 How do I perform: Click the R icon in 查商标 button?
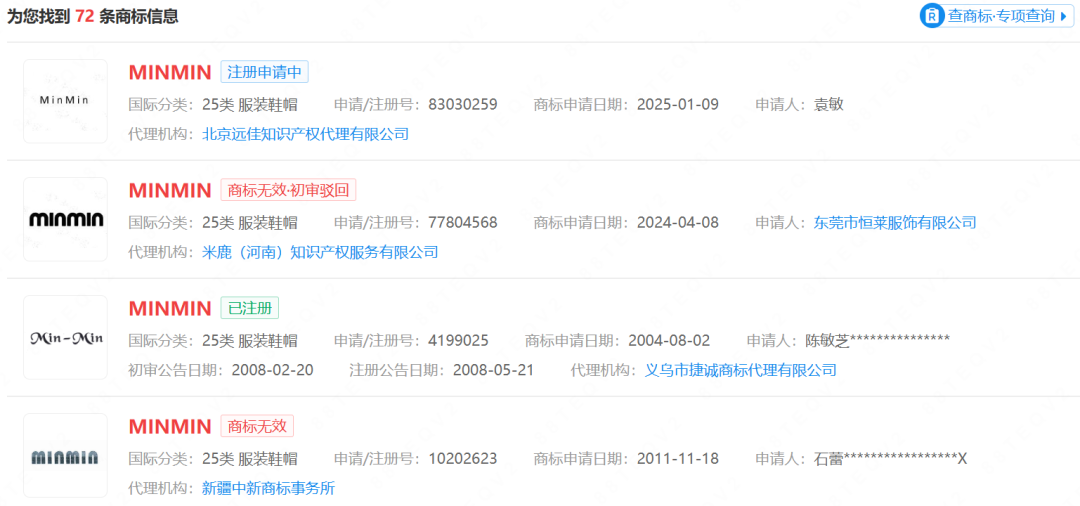coord(933,16)
